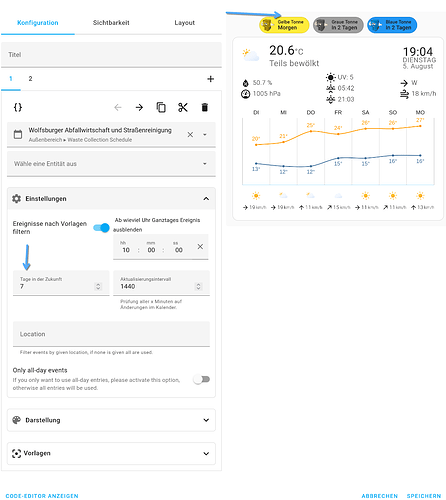The width and height of the screenshot is (446, 500).
Task: Add new entity tab with plus
Action: pos(210,79)
